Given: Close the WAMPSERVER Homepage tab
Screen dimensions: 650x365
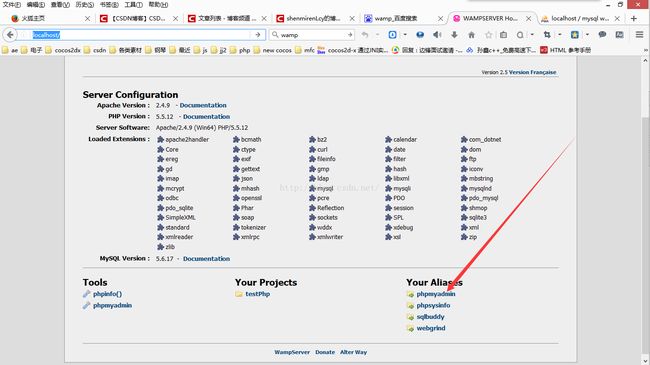Looking at the screenshot, I should 529,18.
